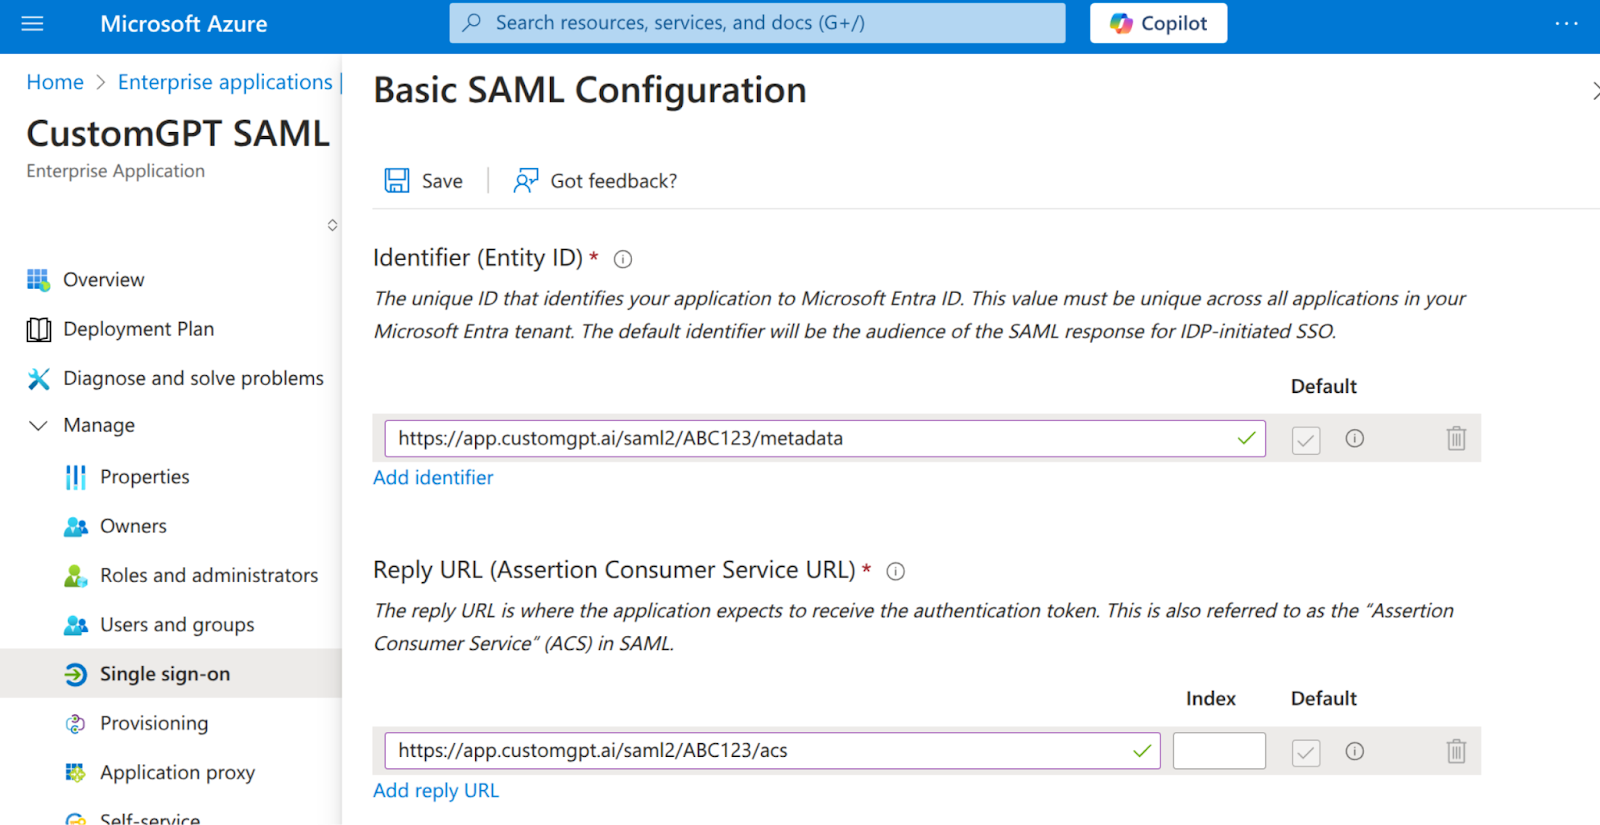Image resolution: width=1600 pixels, height=825 pixels.
Task: Edit the metadata identifier URL field
Action: click(825, 438)
